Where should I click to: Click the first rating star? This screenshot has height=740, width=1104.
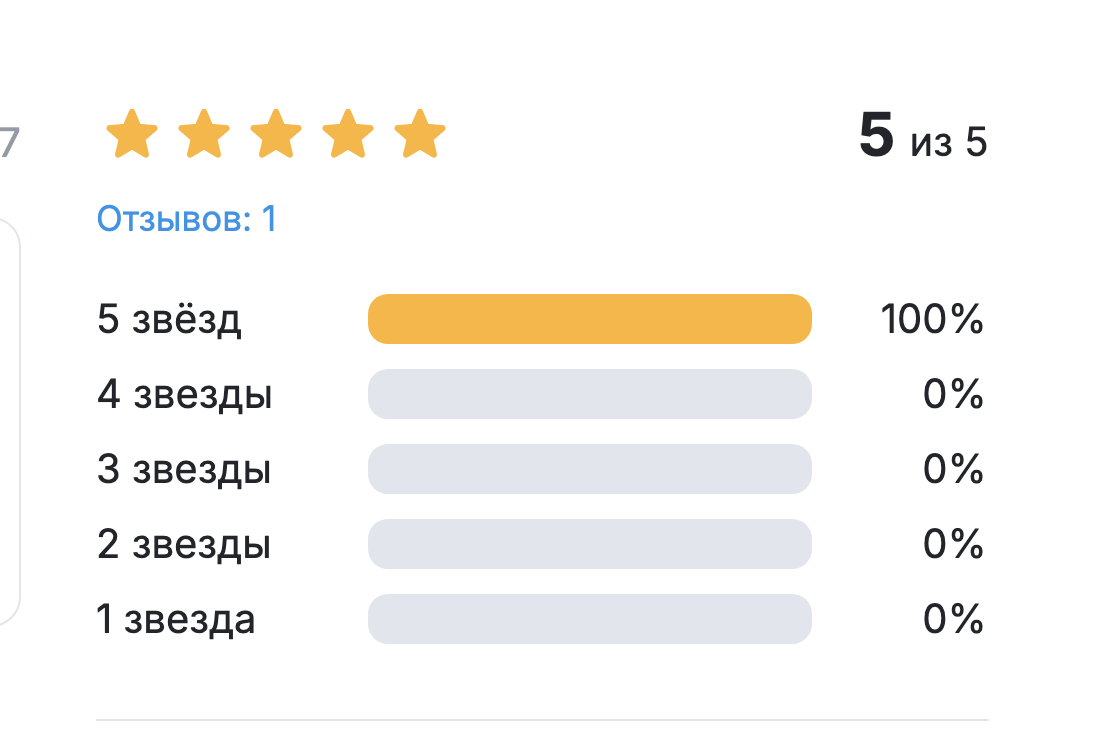[x=132, y=135]
